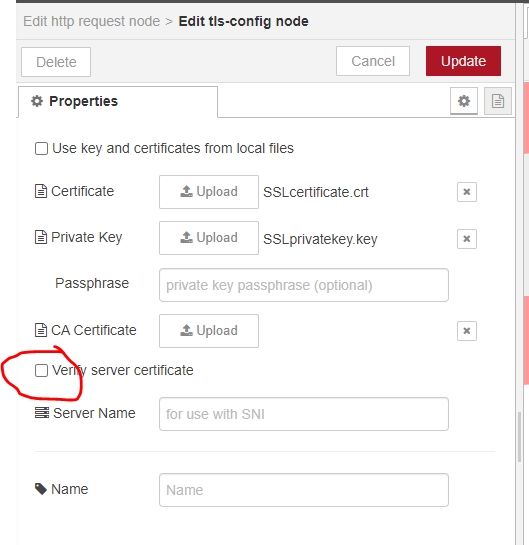Image resolution: width=529 pixels, height=545 pixels.
Task: Focus the private key passphrase field
Action: (x=304, y=285)
